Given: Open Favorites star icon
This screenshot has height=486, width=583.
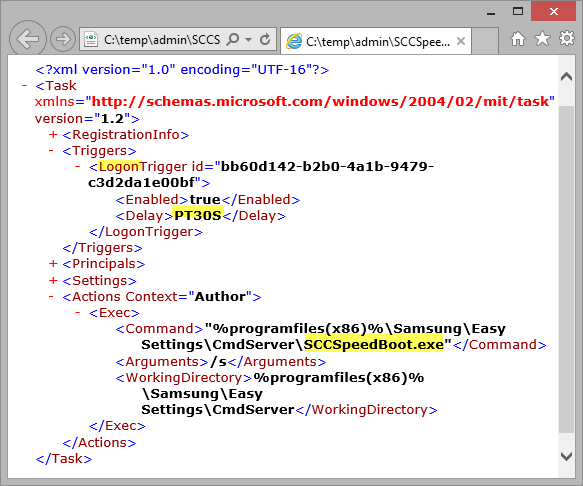Looking at the screenshot, I should click(542, 38).
